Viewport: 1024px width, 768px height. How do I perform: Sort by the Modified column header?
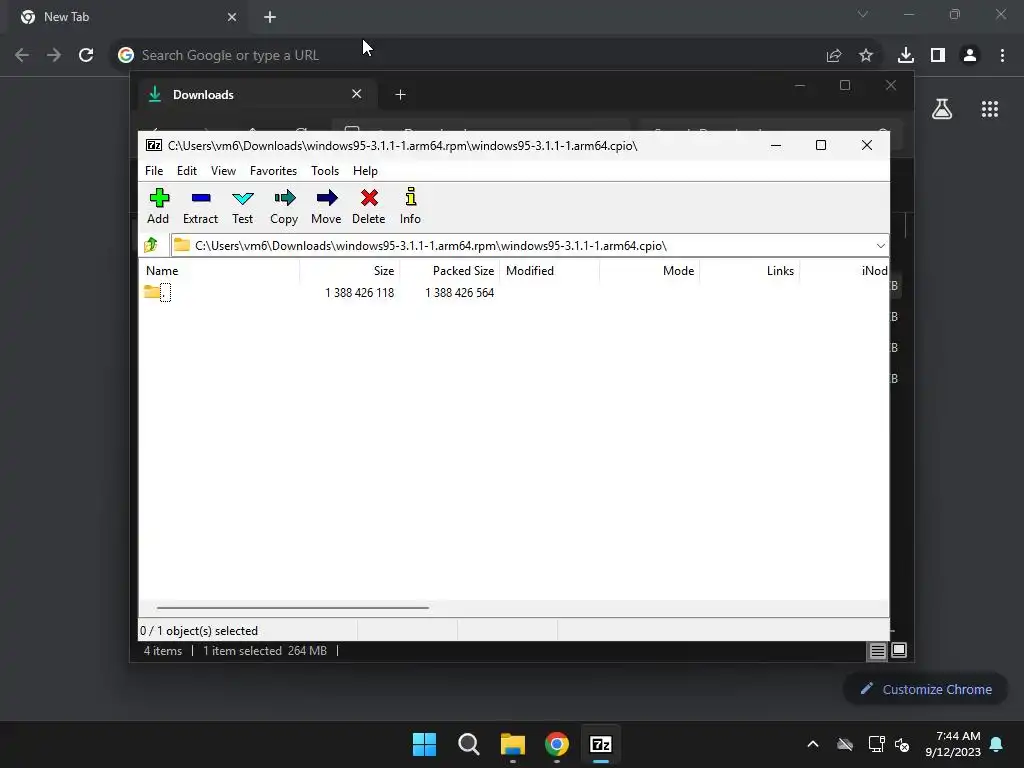[x=550, y=270]
